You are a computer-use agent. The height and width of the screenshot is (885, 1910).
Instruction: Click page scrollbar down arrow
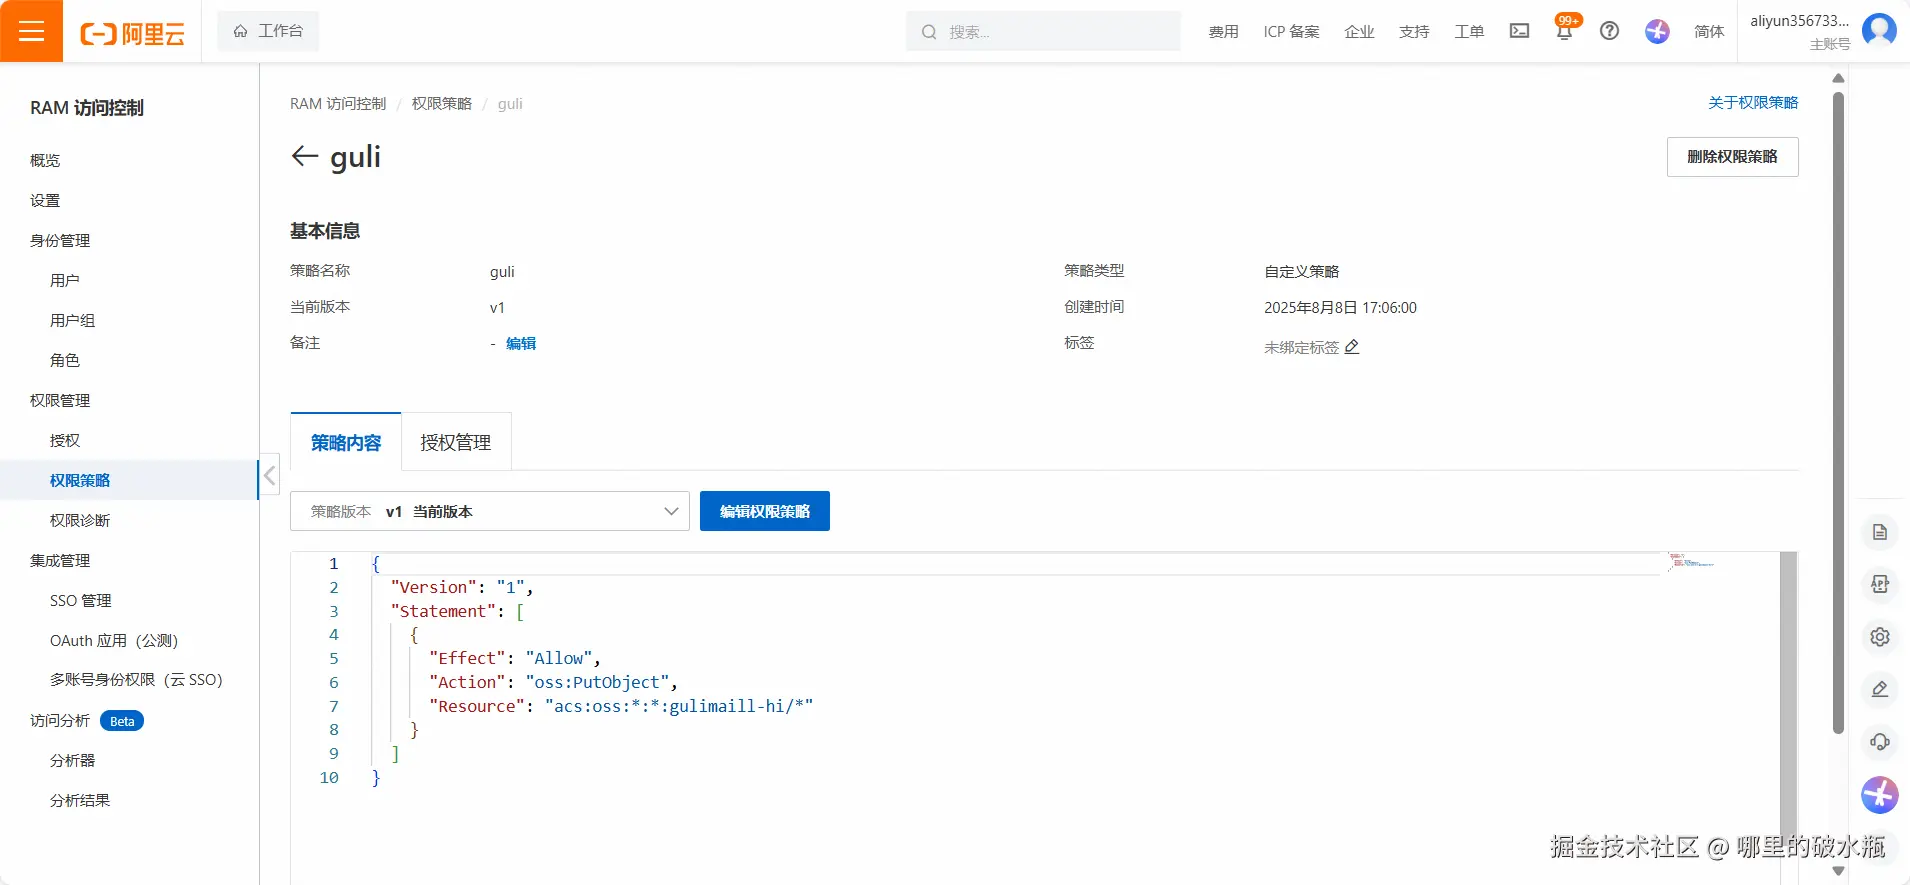[1838, 871]
